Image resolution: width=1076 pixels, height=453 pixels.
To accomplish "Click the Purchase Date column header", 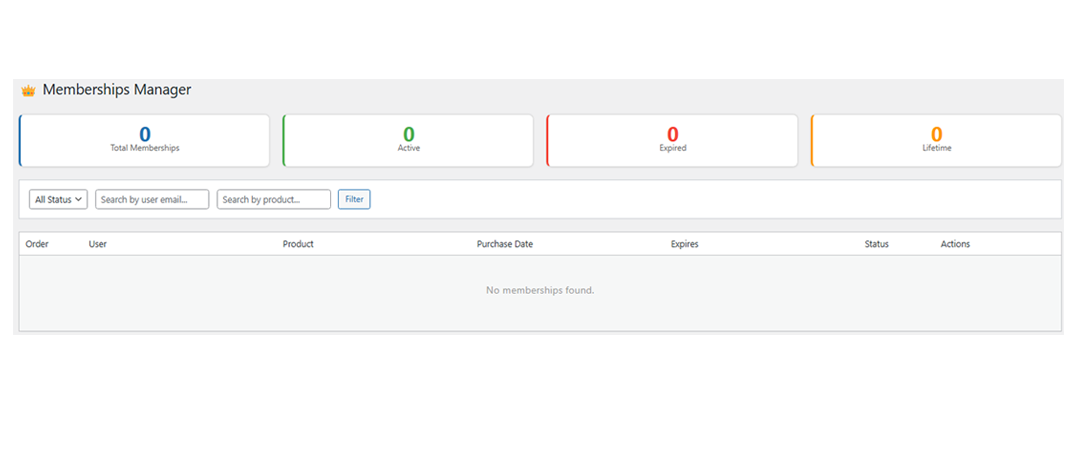I will click(x=504, y=244).
